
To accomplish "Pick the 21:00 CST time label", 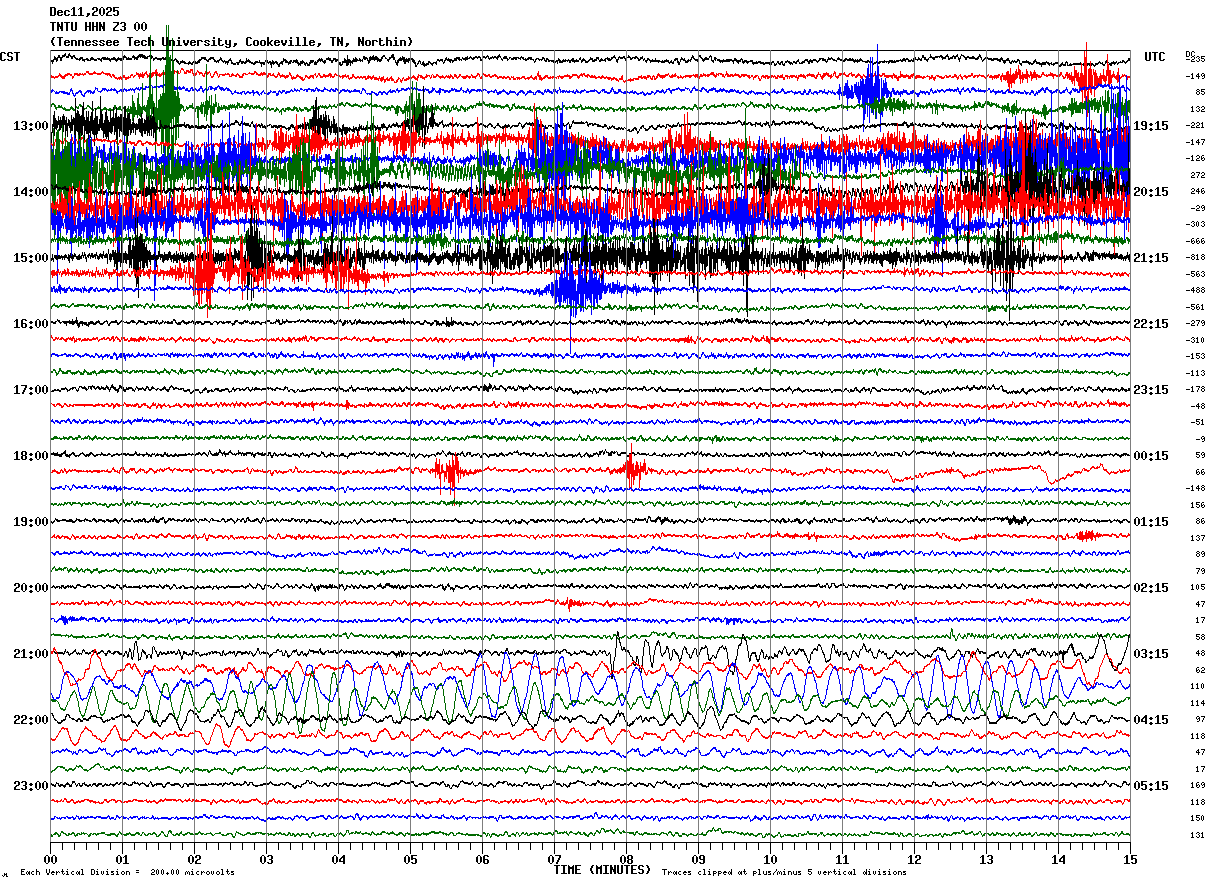I will [31, 654].
